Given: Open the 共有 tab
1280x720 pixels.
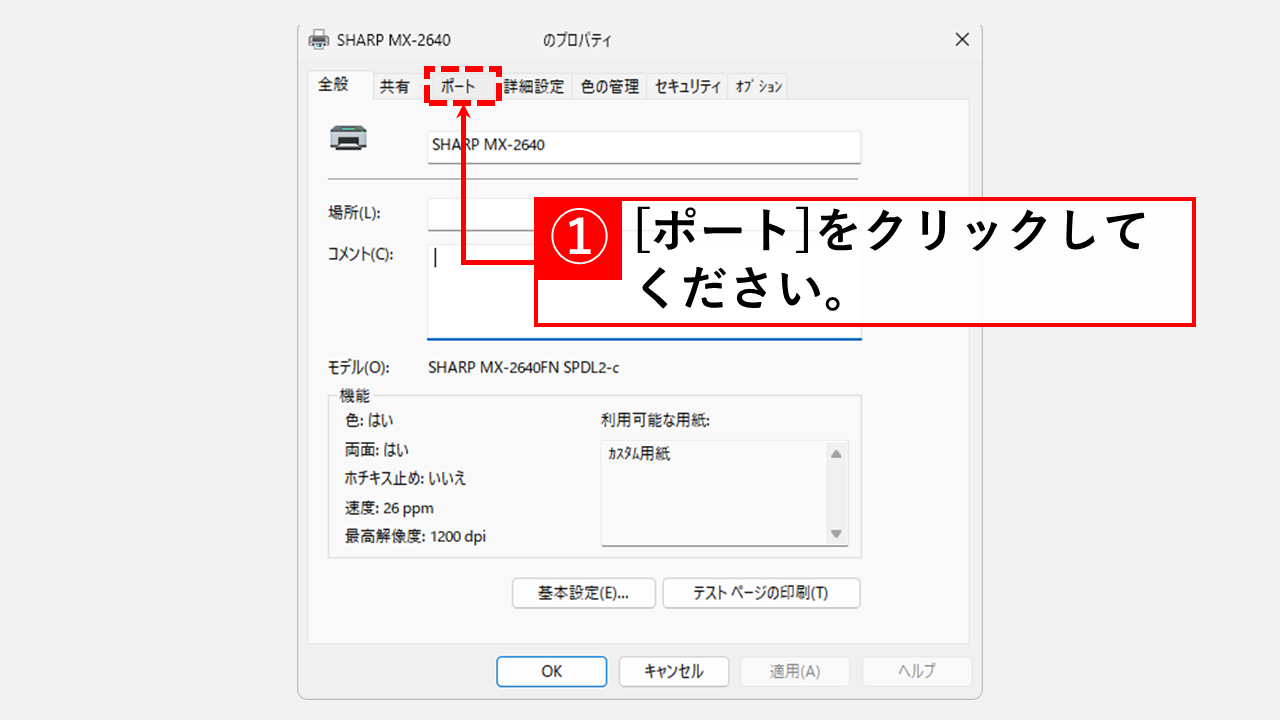Looking at the screenshot, I should (396, 86).
